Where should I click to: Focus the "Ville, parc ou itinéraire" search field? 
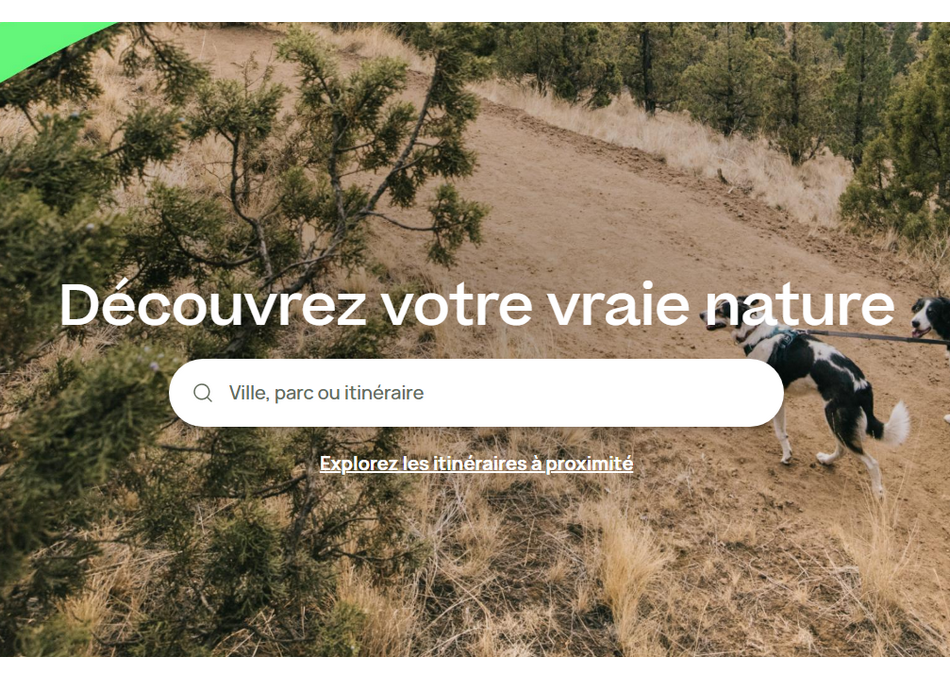(x=476, y=393)
